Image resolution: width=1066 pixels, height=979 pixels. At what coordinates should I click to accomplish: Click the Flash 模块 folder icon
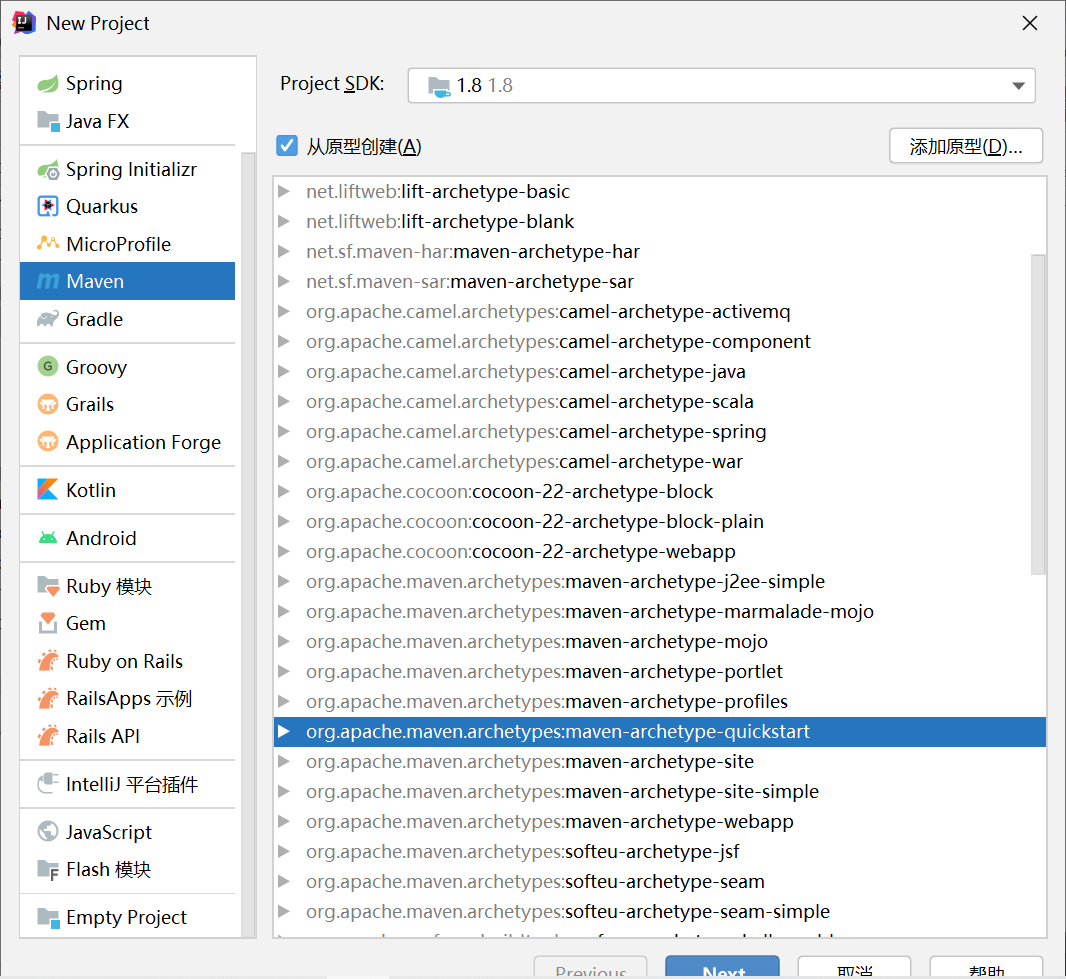48,870
